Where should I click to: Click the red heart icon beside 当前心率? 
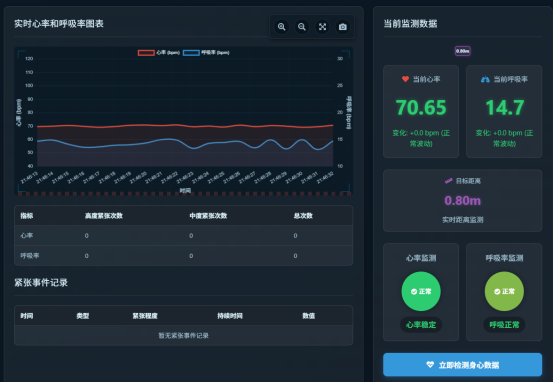coord(405,79)
